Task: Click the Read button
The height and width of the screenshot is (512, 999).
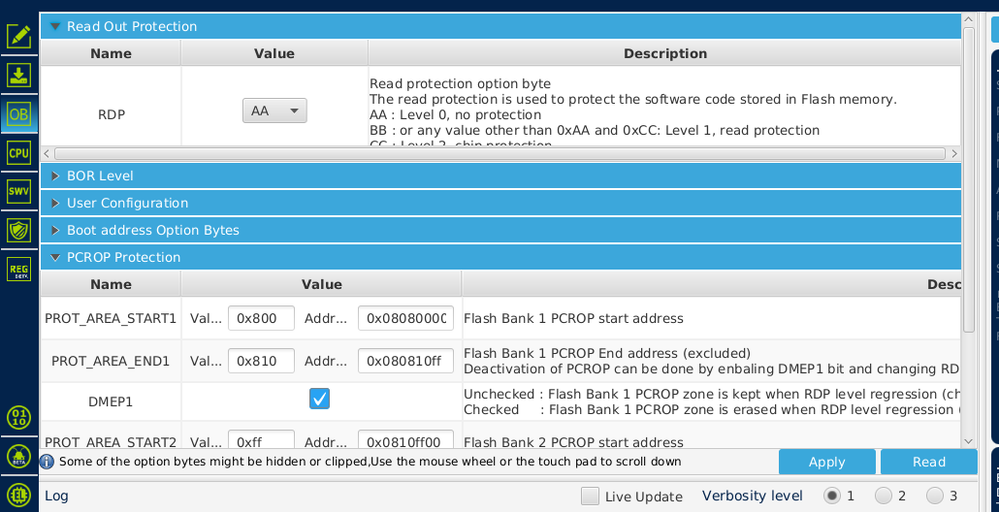Action: [928, 462]
